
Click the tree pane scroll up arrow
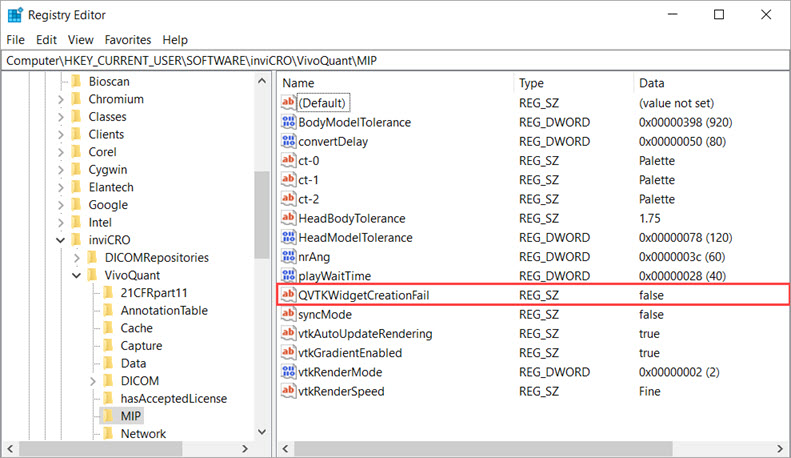click(x=262, y=81)
